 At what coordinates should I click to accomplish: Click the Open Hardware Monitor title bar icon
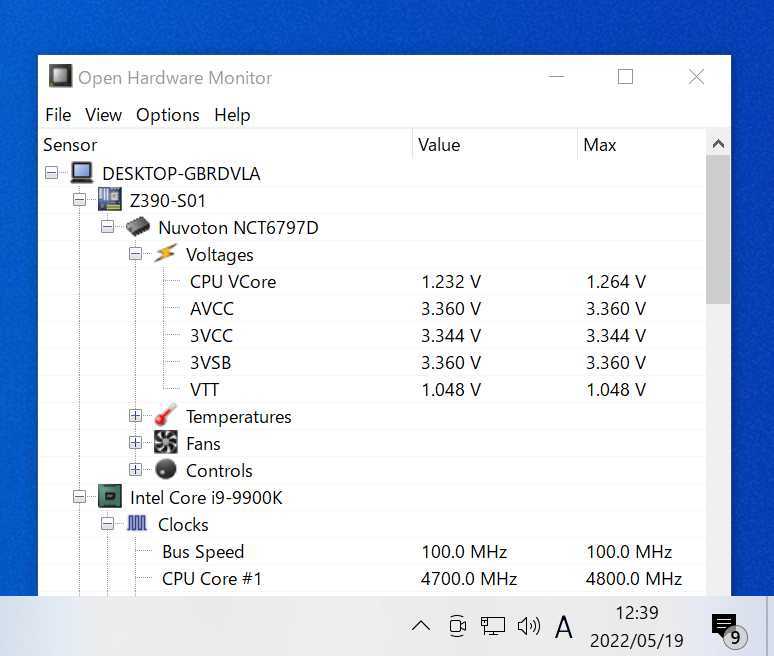60,76
